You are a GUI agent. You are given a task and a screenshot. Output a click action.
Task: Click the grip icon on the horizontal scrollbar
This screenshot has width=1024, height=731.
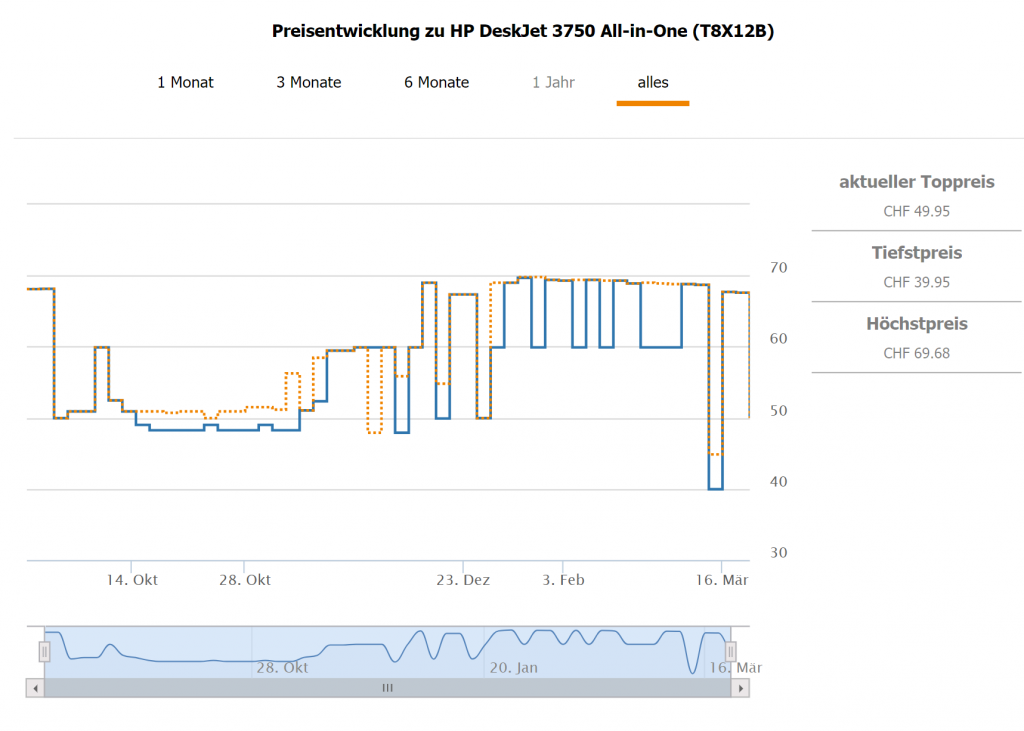click(x=388, y=688)
